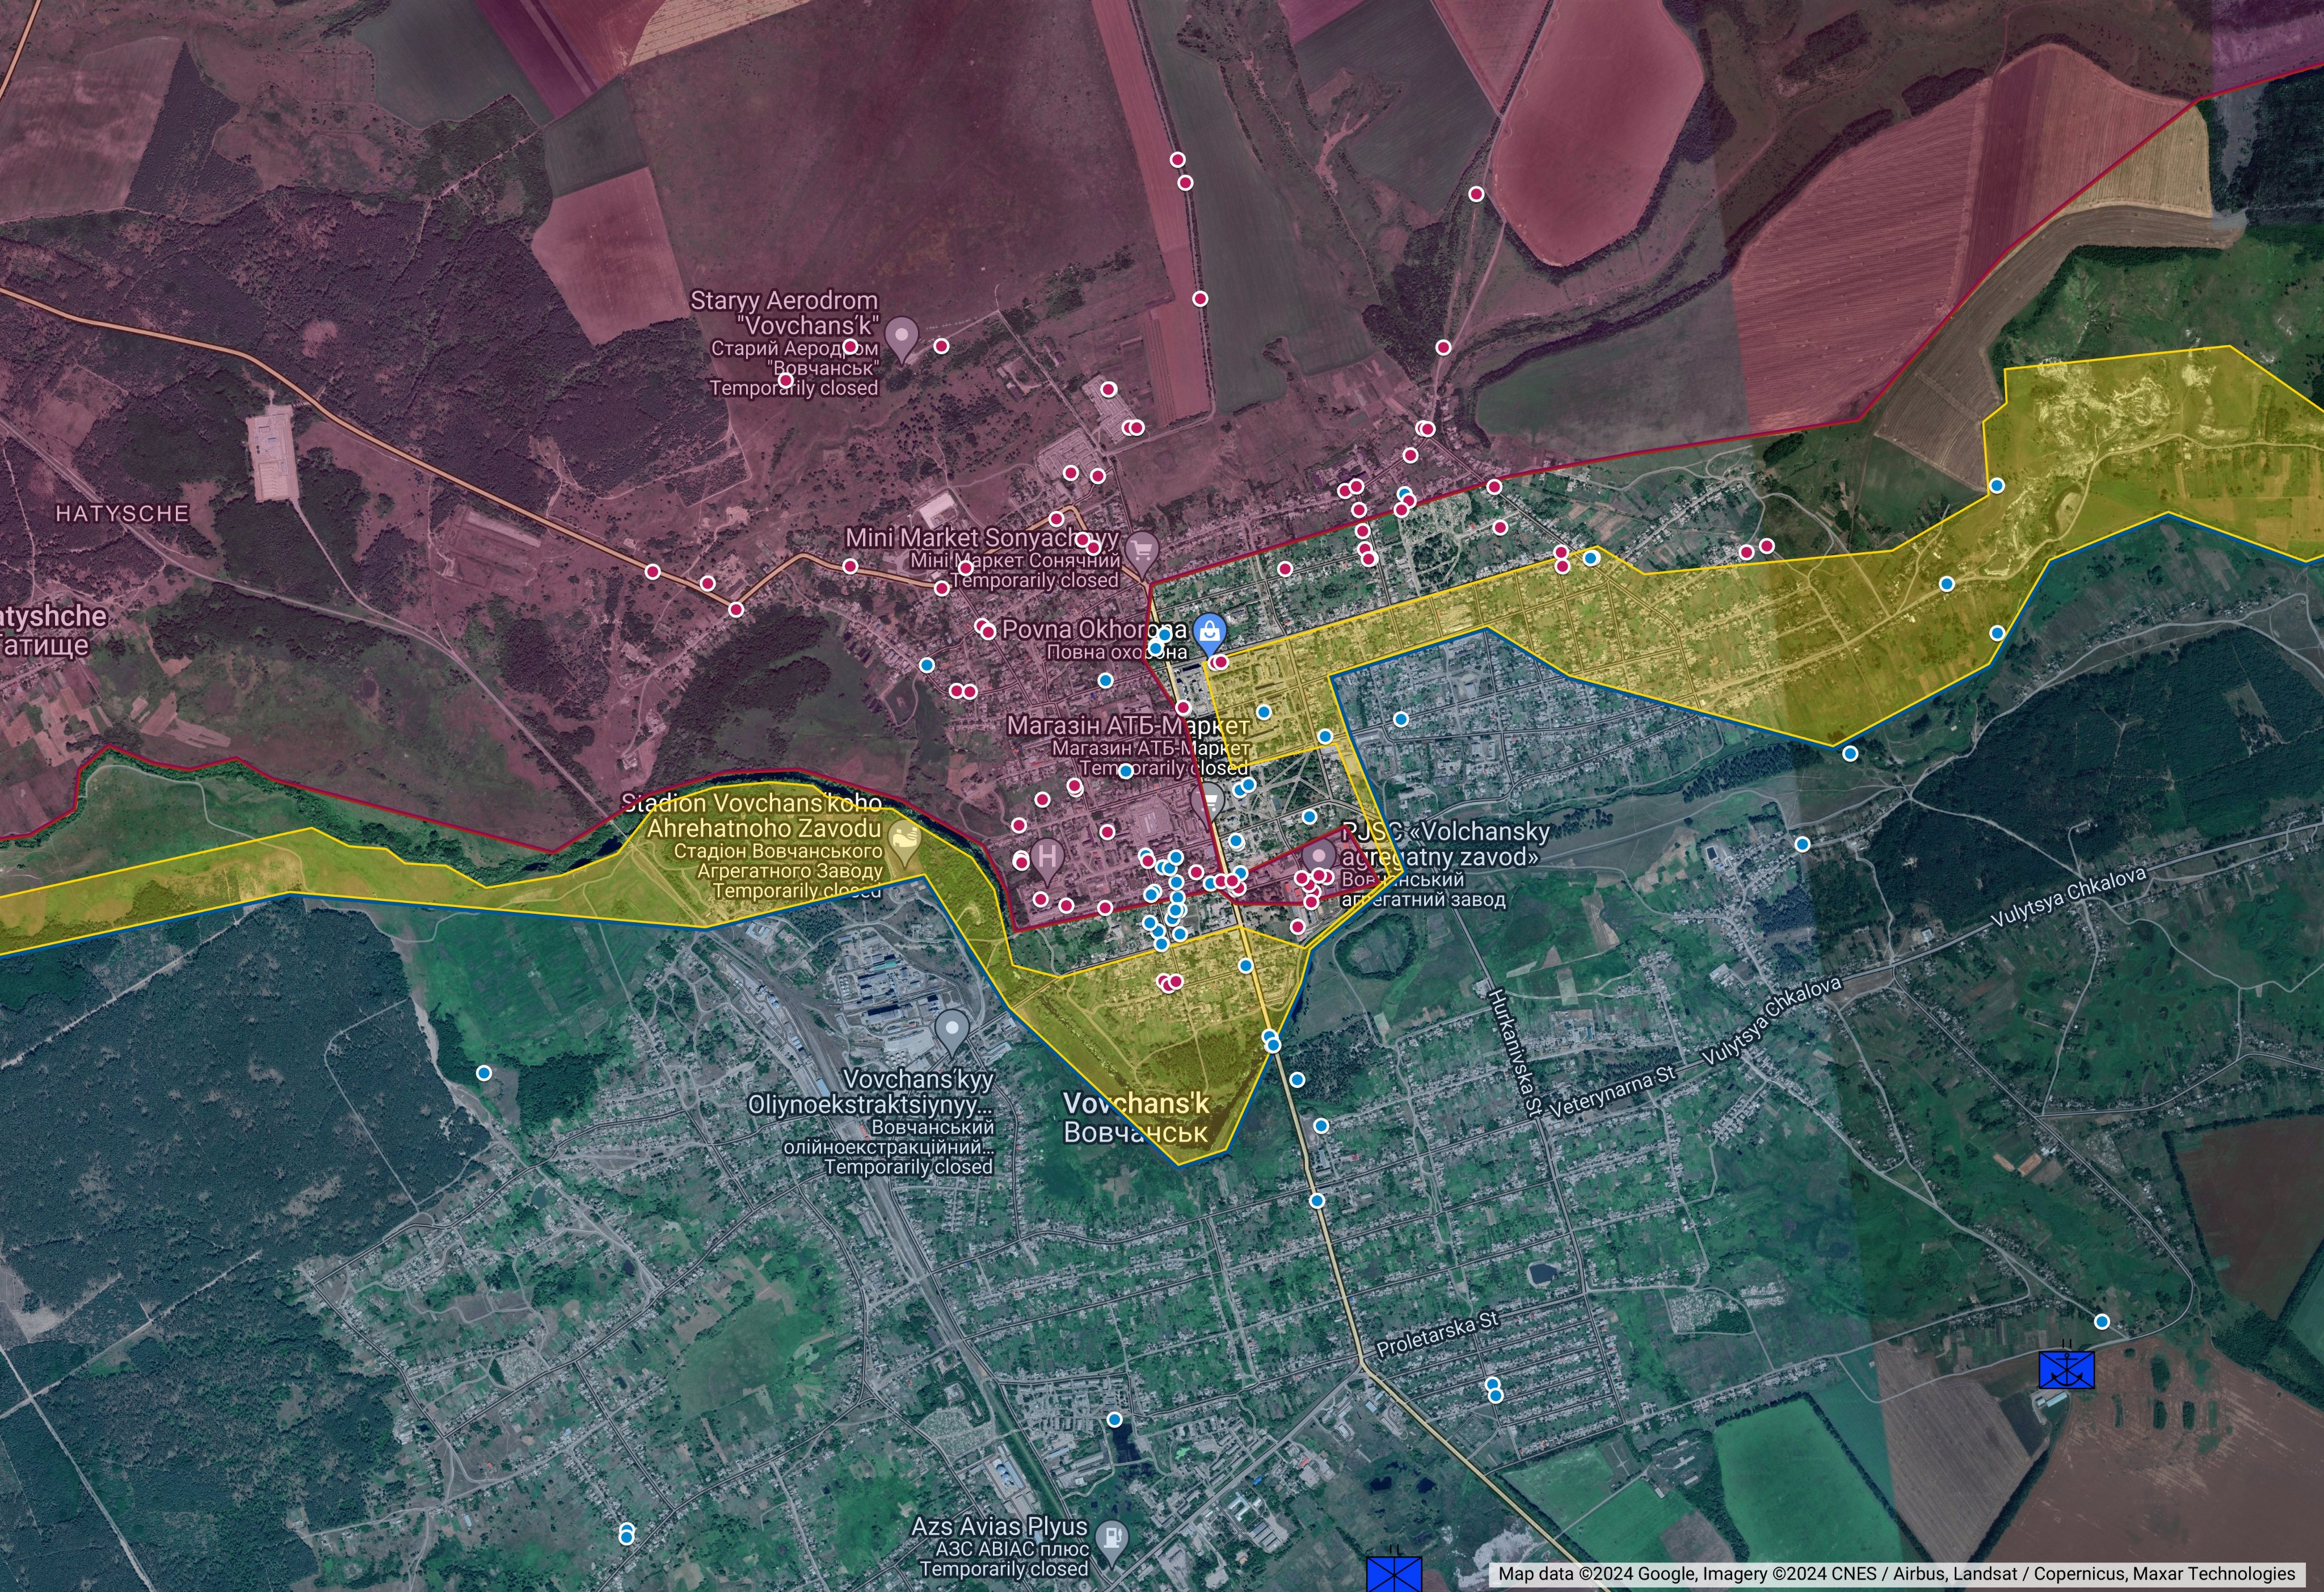The width and height of the screenshot is (2324, 1592).
Task: Click the blue military unit symbol at bottom edge
Action: point(1393,1575)
